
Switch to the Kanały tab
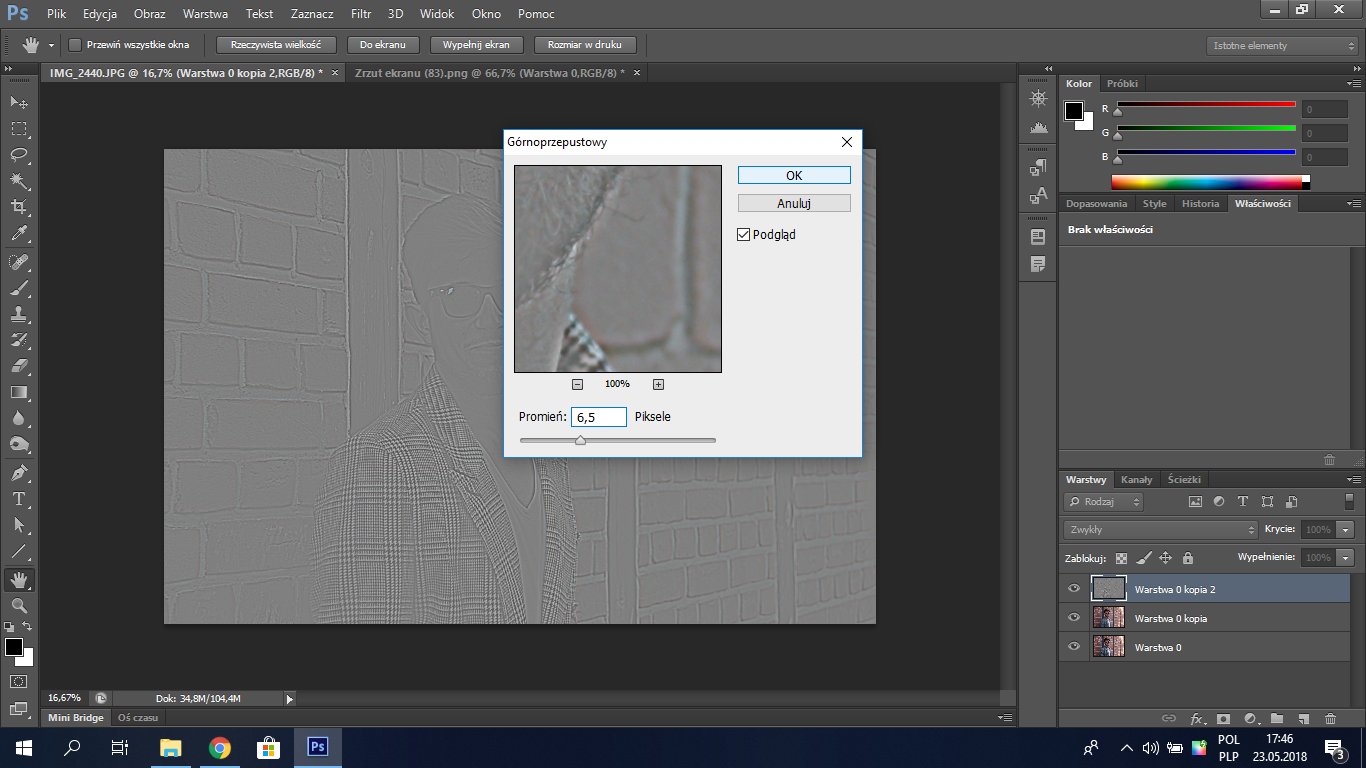click(x=1136, y=480)
